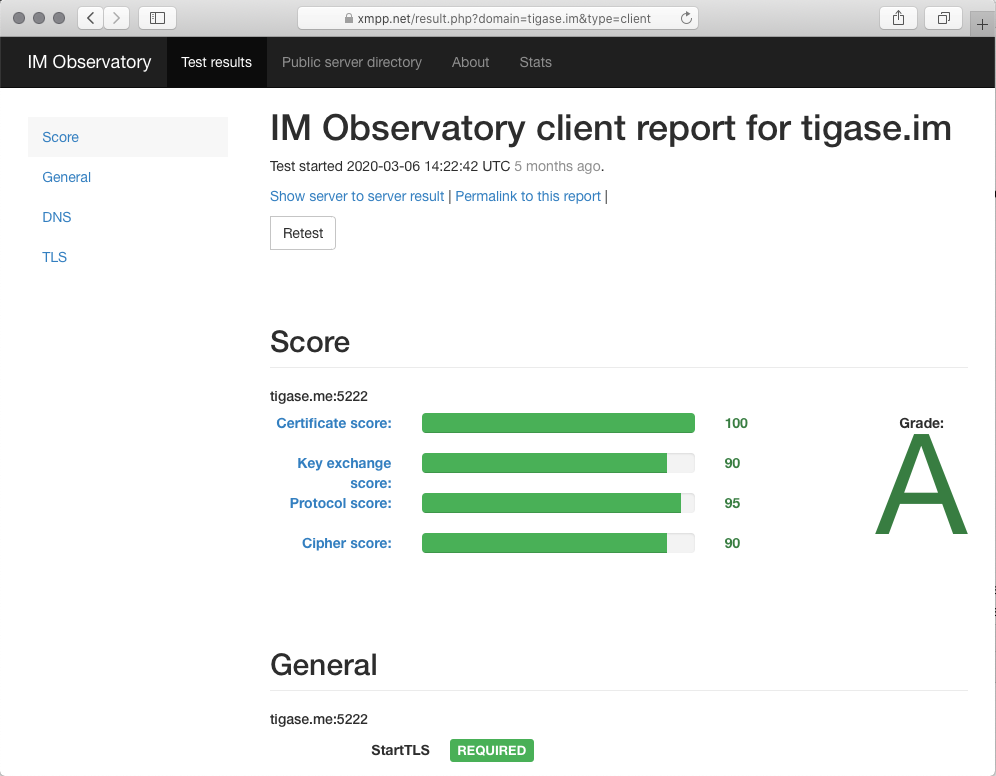The width and height of the screenshot is (996, 776).
Task: Open the About page in the navbar
Action: pos(471,62)
